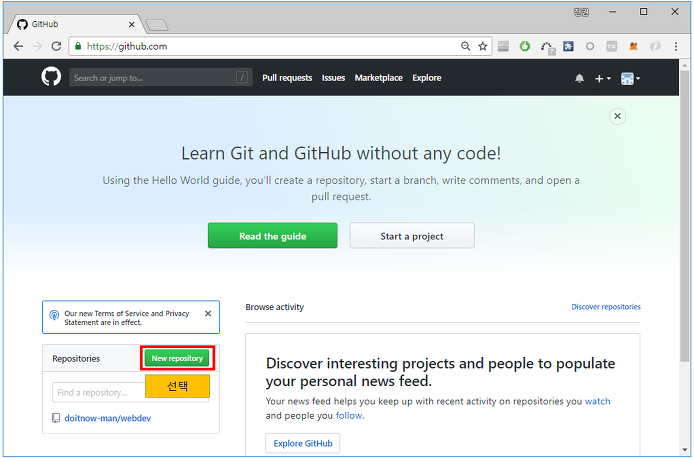Click the blue puzzle extension icon
Image resolution: width=694 pixels, height=458 pixels.
coord(568,46)
